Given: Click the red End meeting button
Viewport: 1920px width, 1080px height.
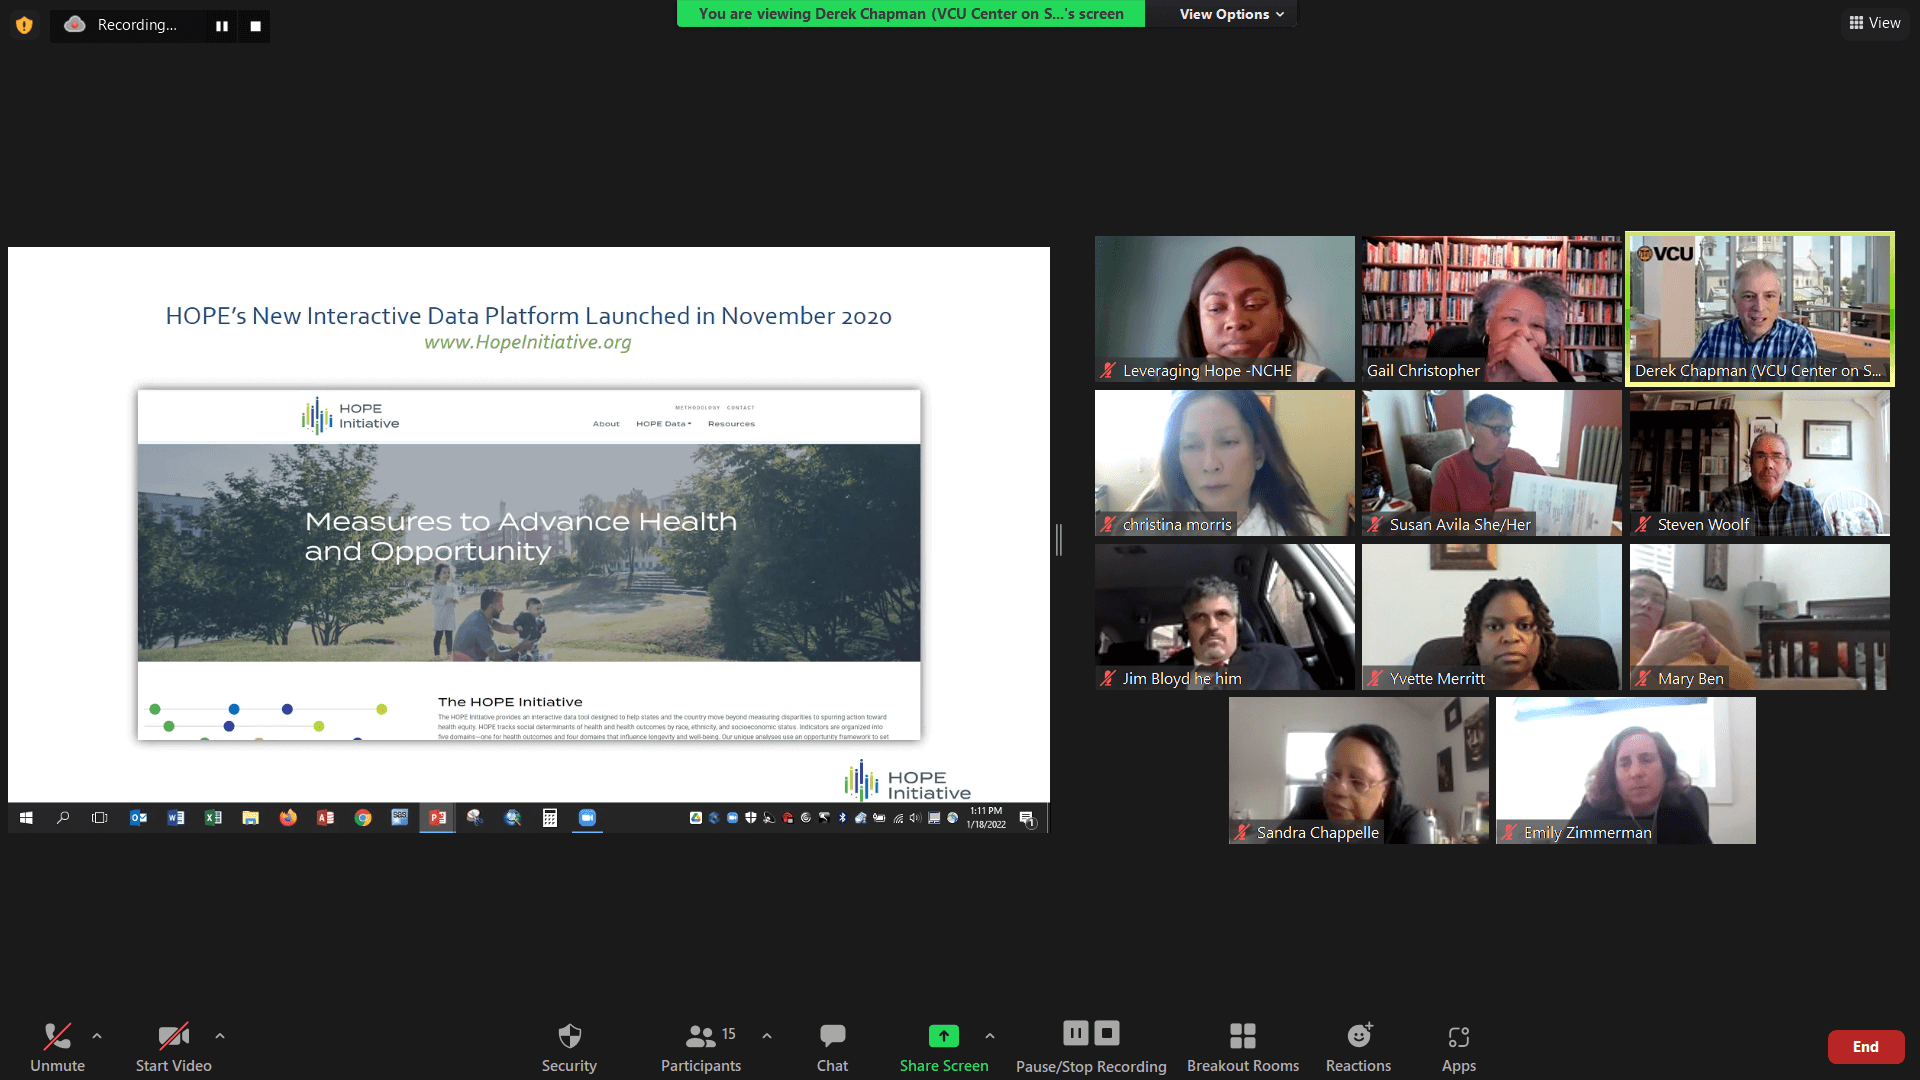Looking at the screenshot, I should (x=1865, y=1047).
